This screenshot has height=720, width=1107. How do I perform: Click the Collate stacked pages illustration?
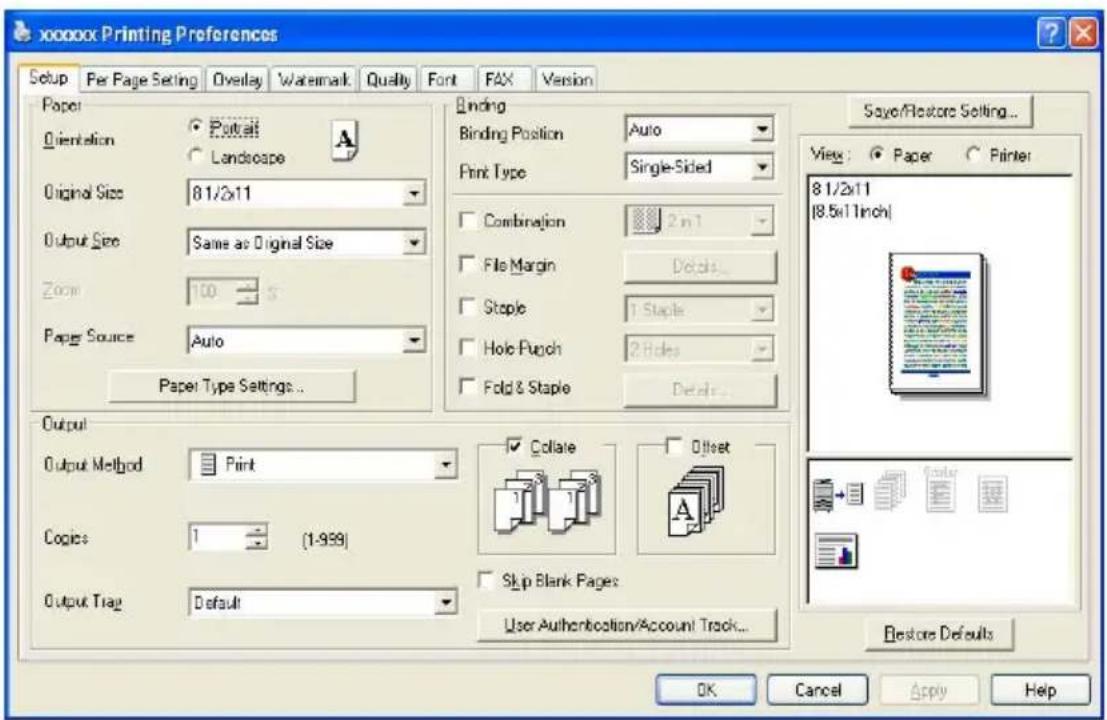547,503
